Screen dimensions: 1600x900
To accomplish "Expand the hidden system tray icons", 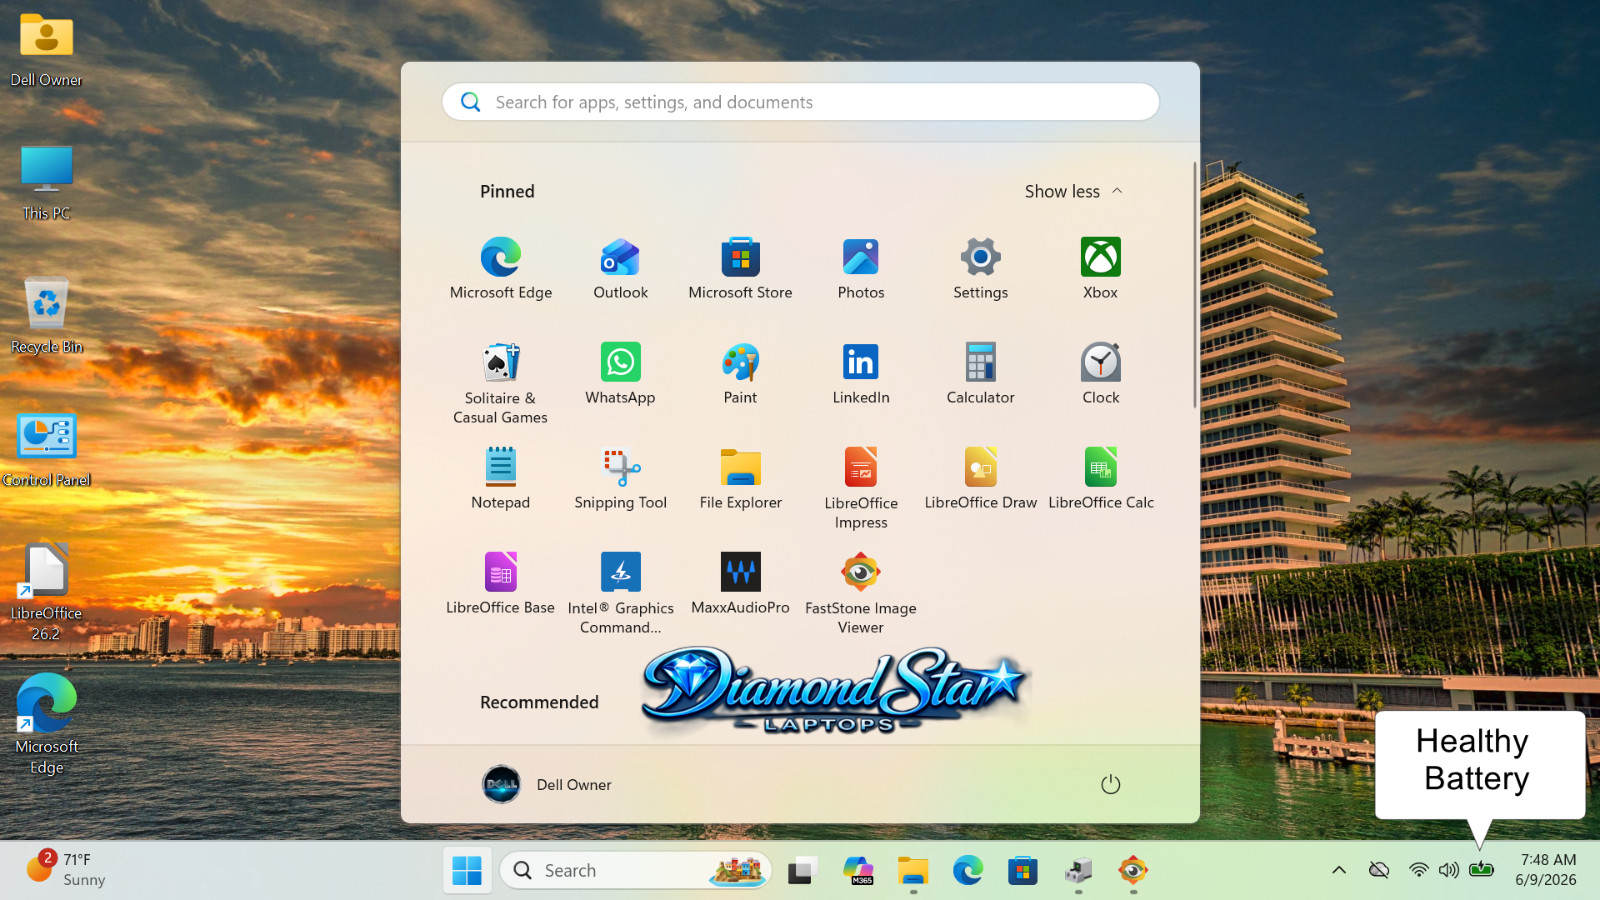I will (x=1339, y=870).
